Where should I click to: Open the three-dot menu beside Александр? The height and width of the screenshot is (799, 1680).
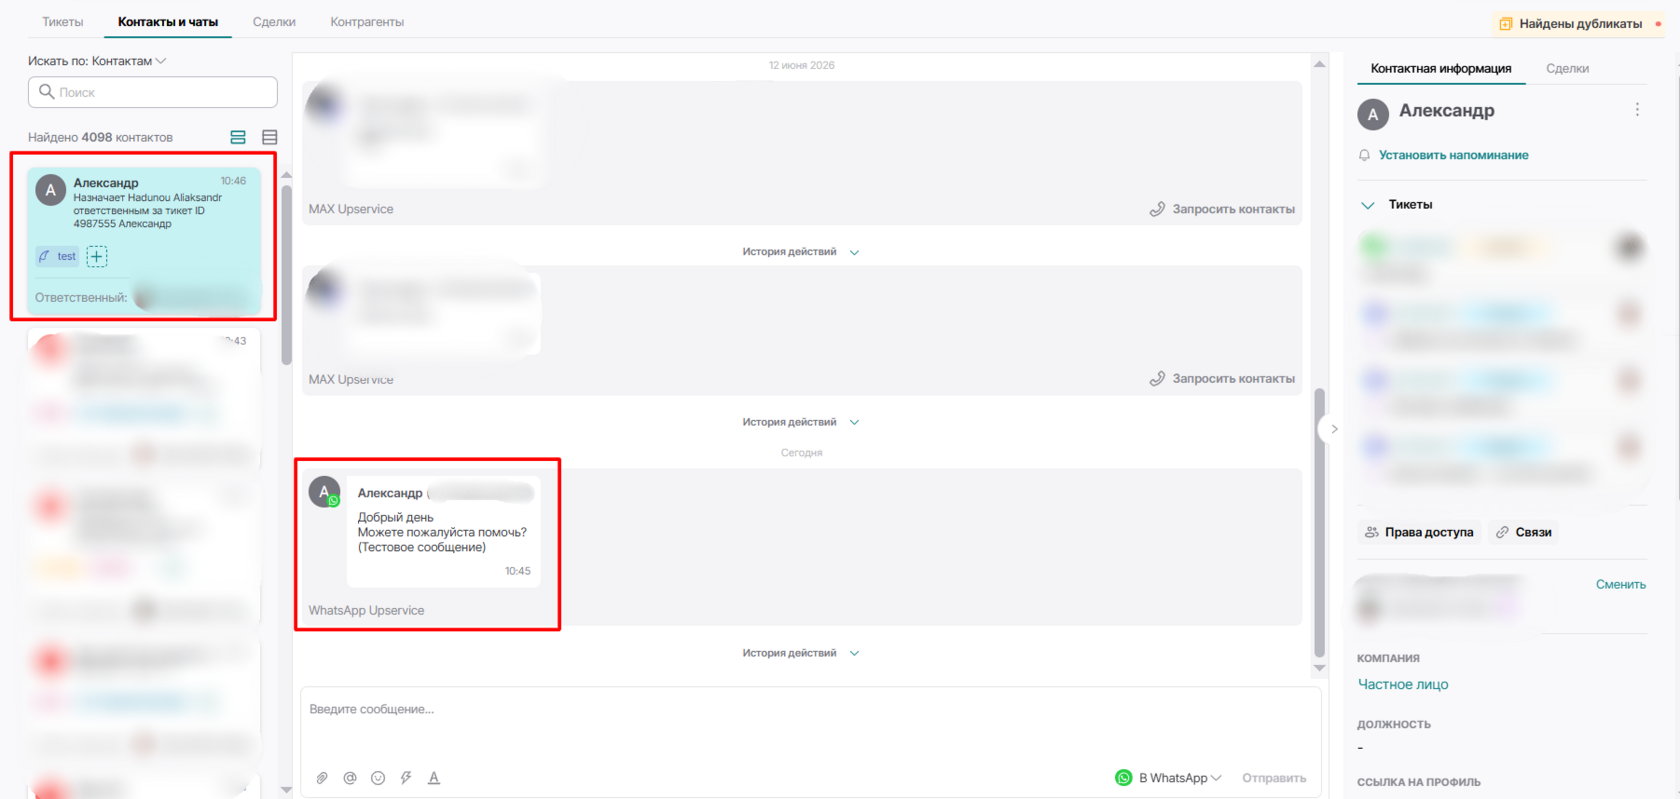coord(1637,110)
